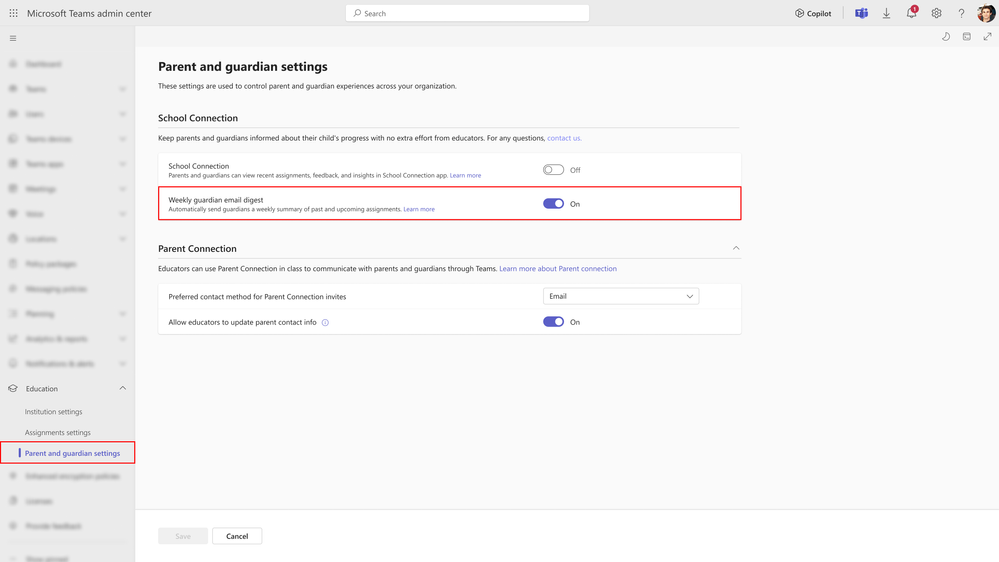Click the Education graduation cap icon
This screenshot has width=999, height=562.
[13, 388]
